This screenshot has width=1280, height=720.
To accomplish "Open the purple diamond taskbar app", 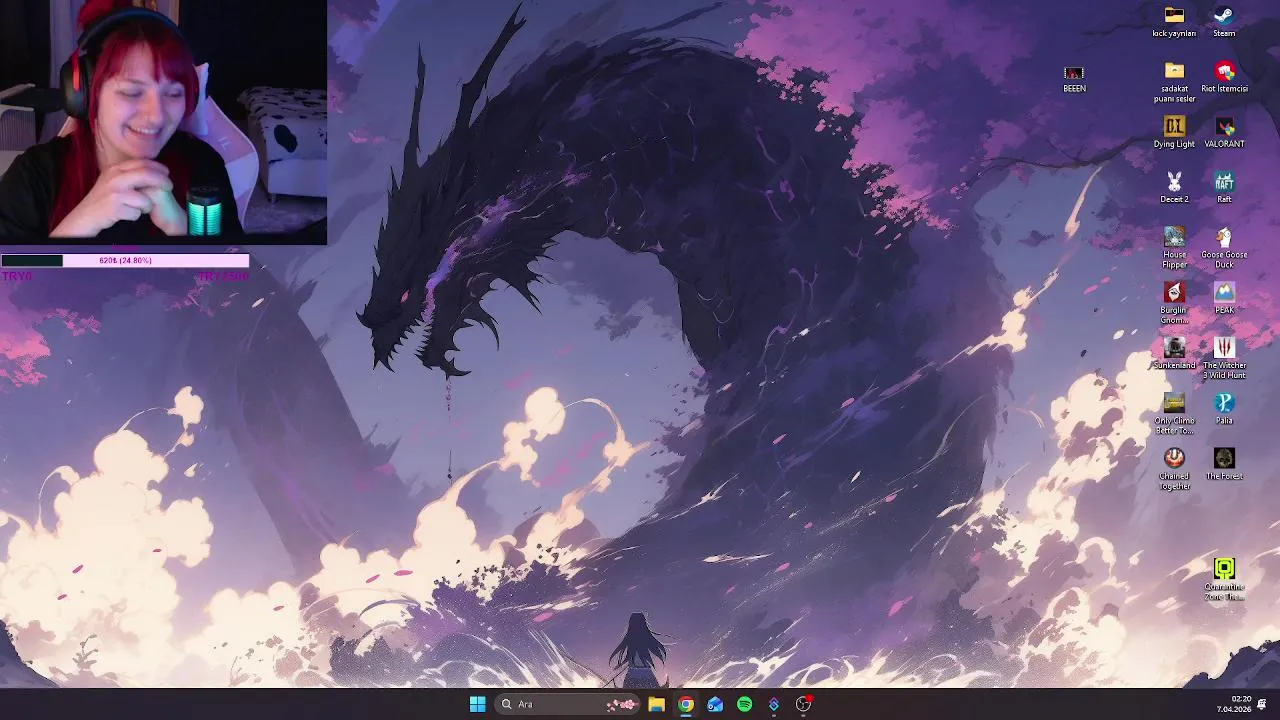I will 774,704.
